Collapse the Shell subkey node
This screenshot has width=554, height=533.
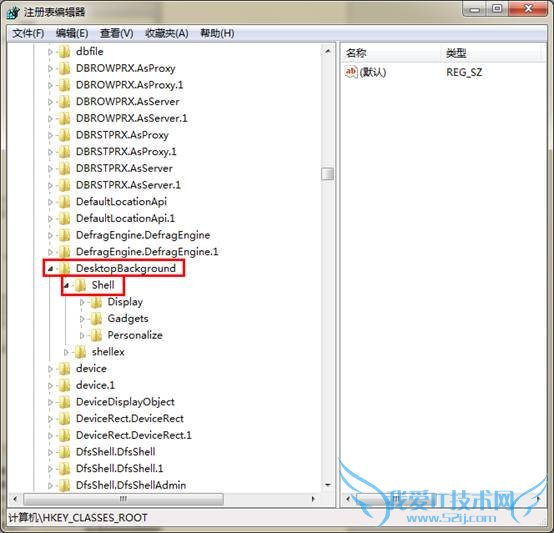(66, 285)
